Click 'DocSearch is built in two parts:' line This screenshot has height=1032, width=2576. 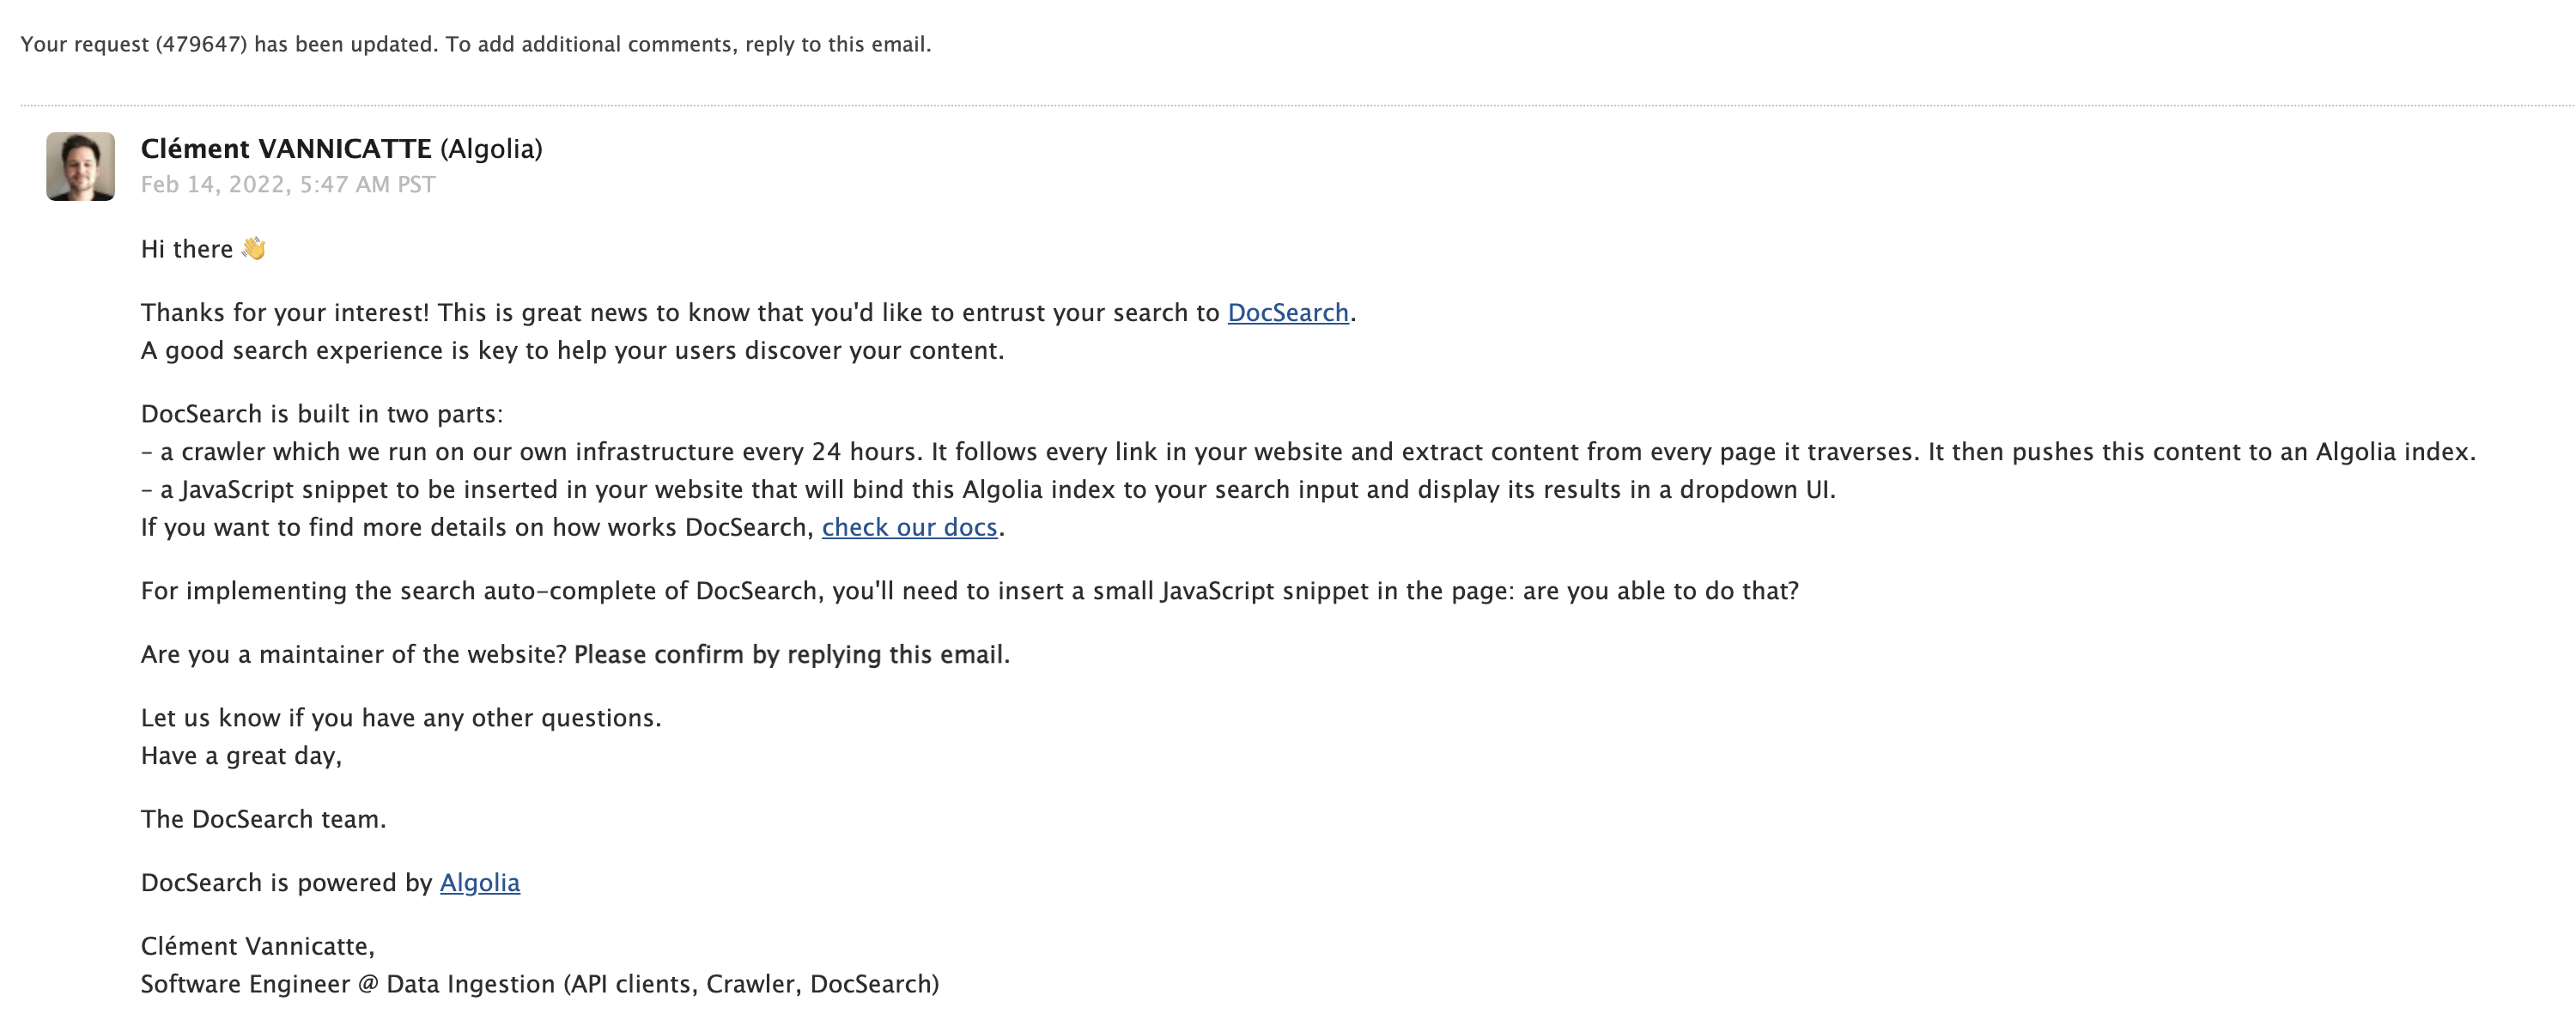[x=322, y=414]
